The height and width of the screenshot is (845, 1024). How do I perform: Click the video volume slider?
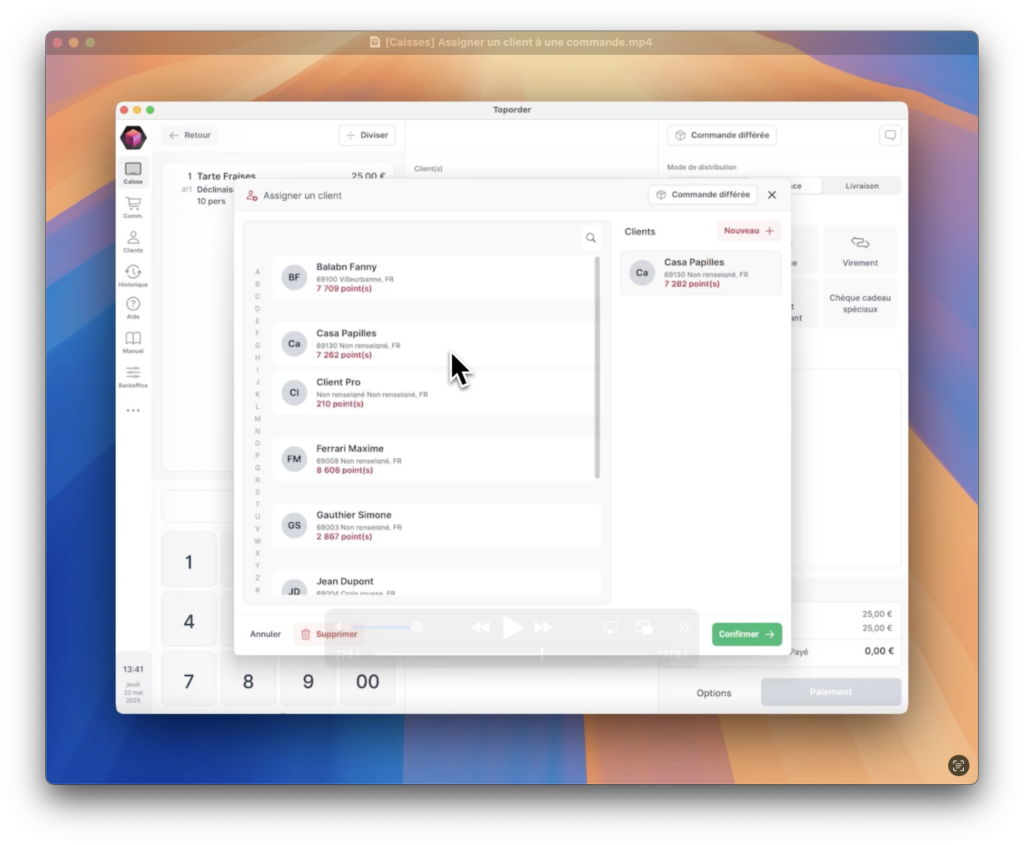coord(385,627)
